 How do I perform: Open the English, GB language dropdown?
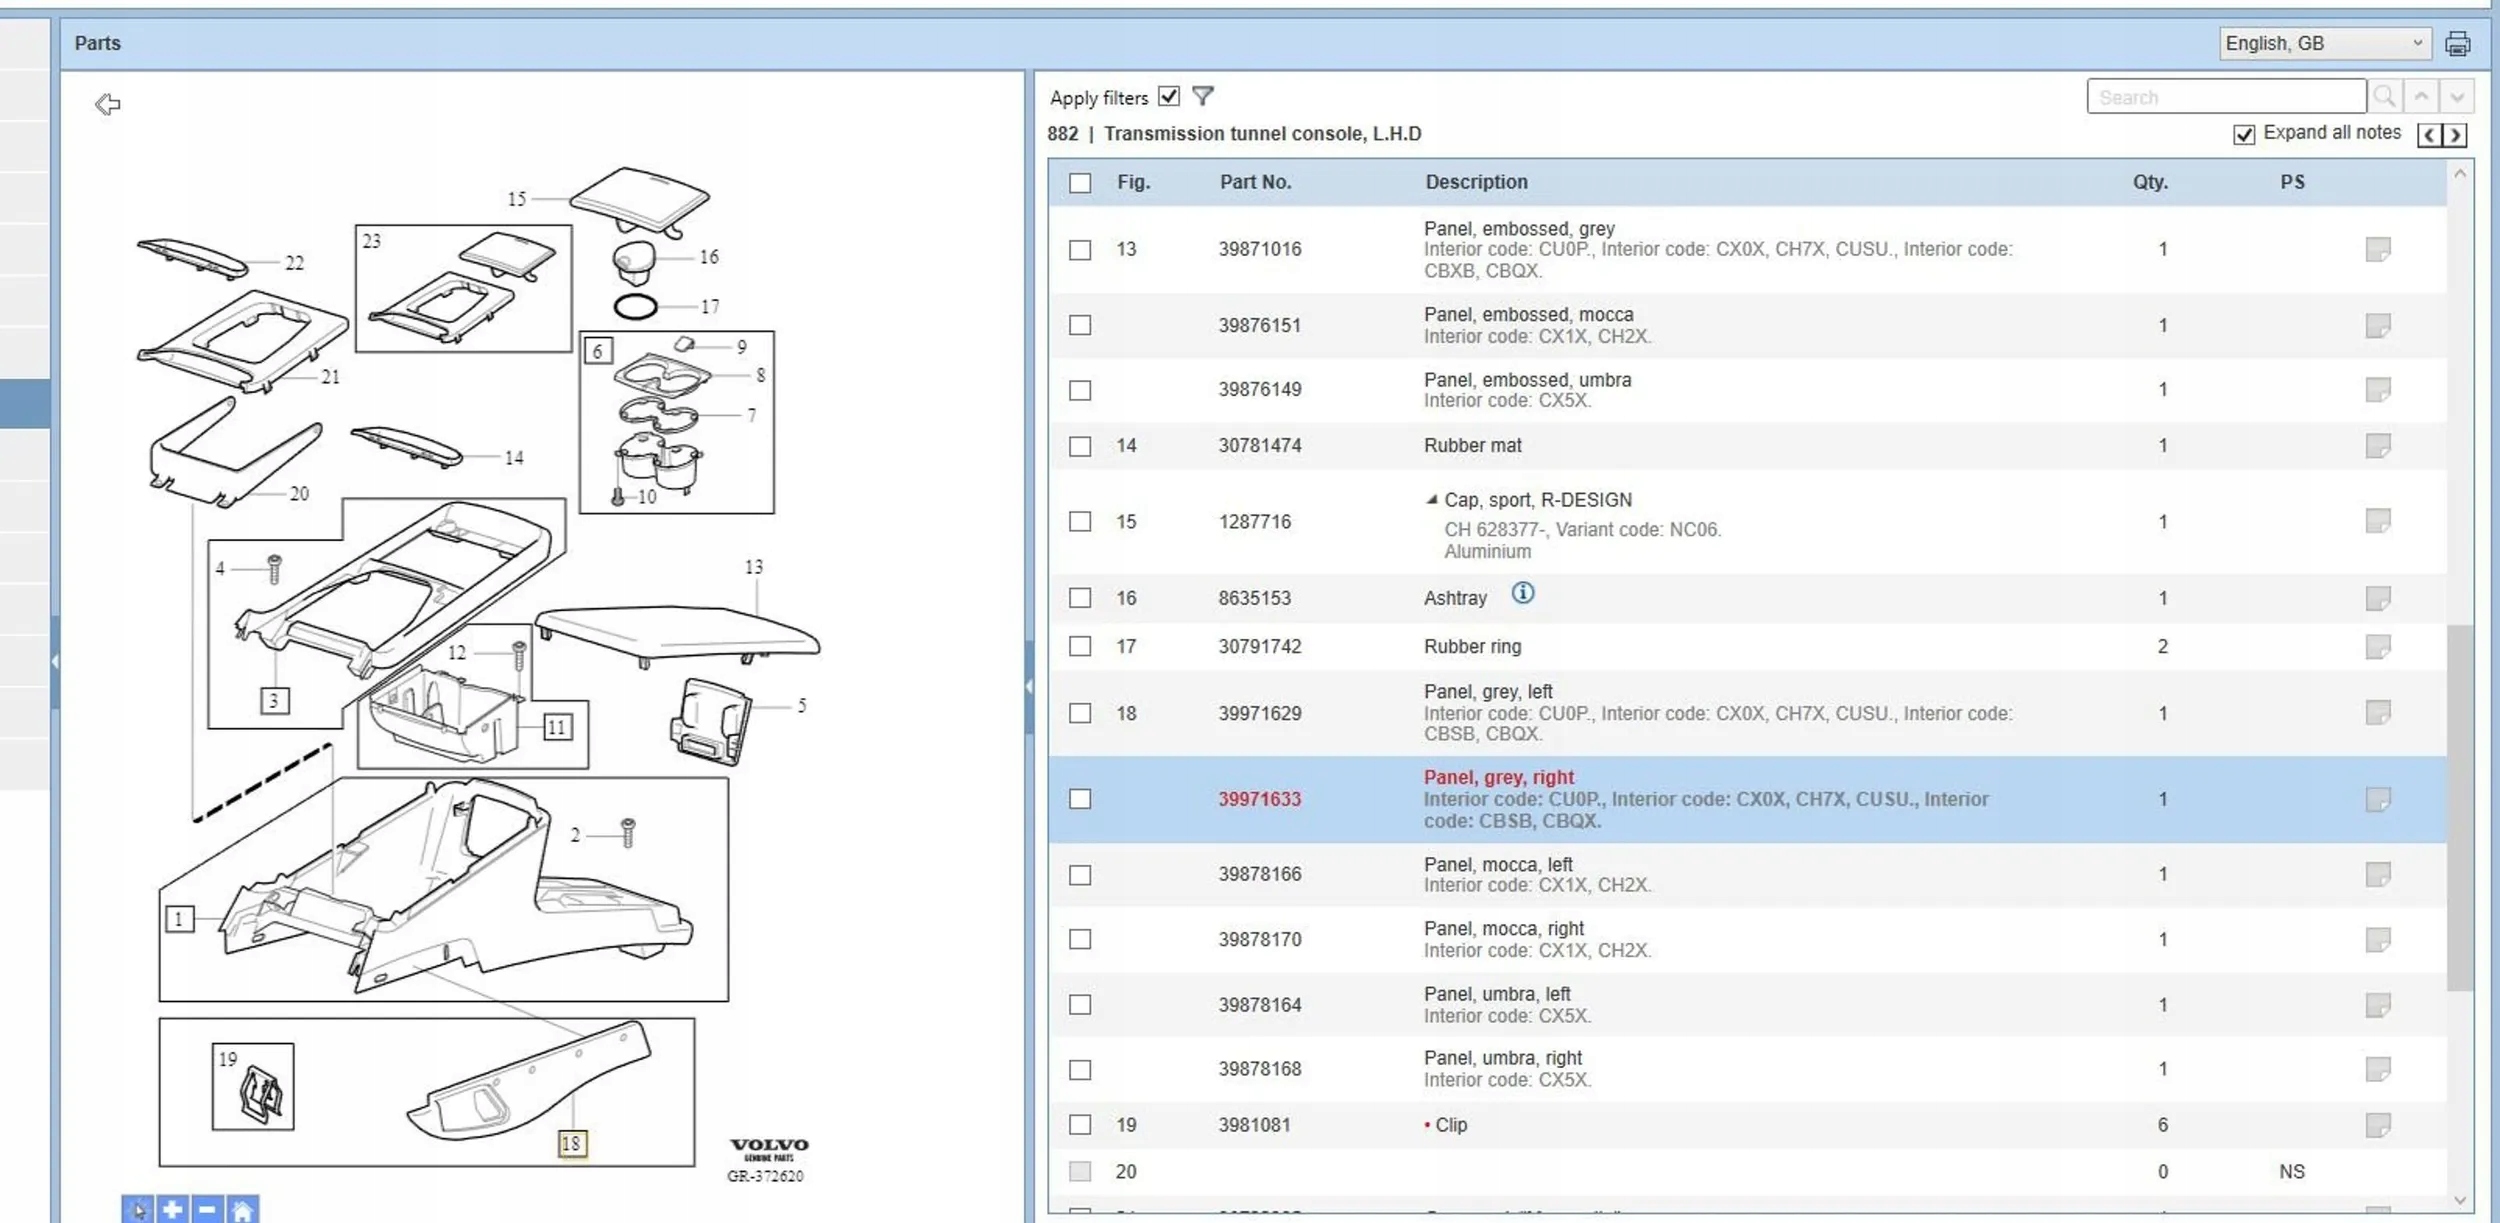tap(2323, 43)
